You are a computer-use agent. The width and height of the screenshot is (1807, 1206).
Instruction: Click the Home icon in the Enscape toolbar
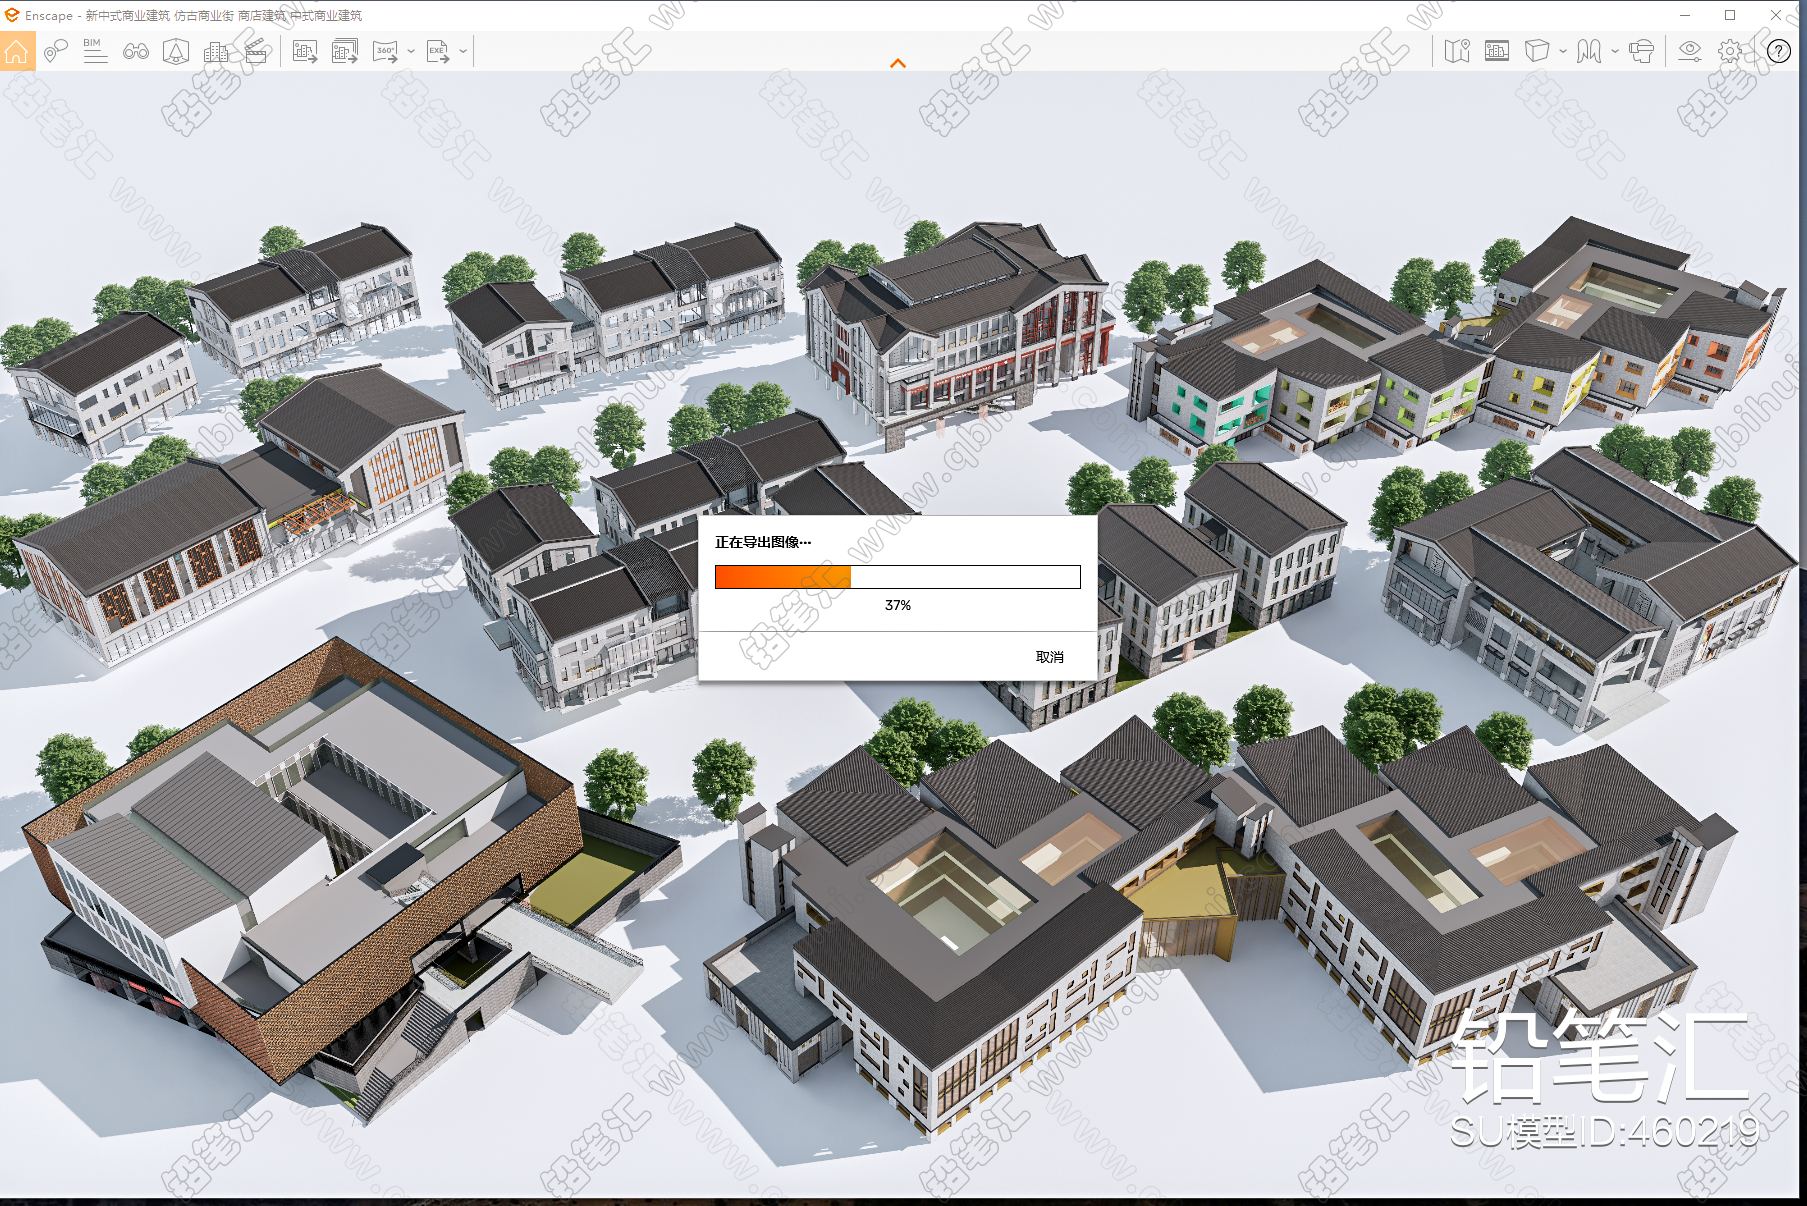[x=17, y=51]
